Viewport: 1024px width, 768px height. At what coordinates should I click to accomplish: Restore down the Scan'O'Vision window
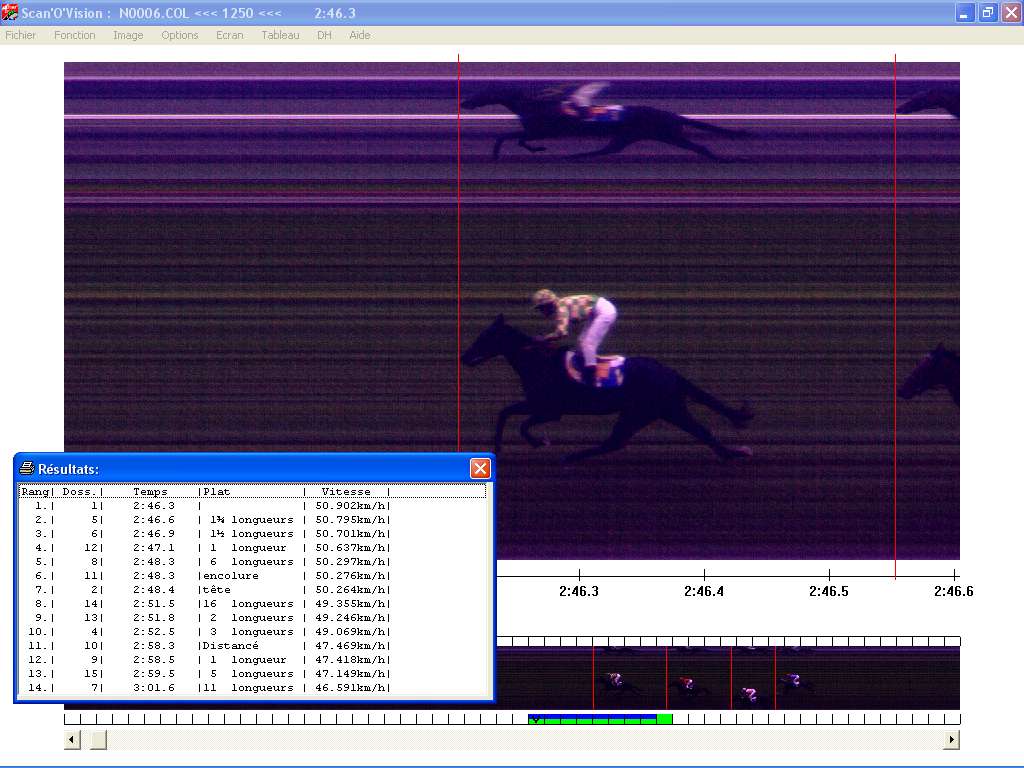click(x=988, y=12)
